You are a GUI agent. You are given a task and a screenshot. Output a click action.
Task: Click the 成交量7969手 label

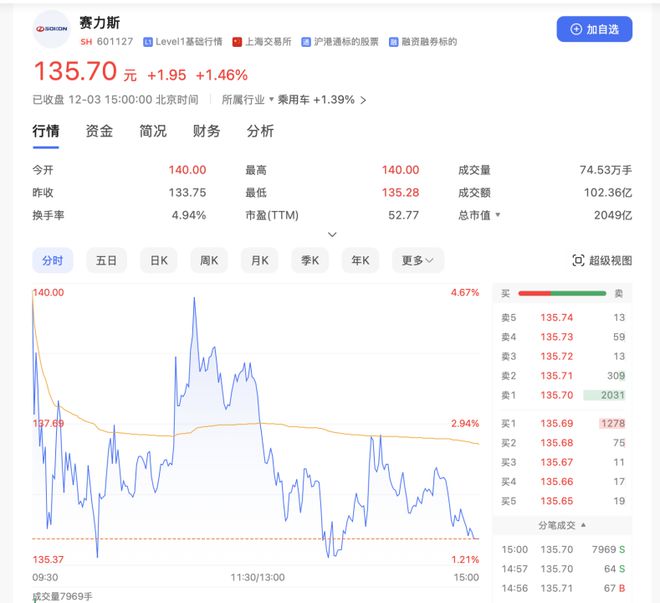[x=62, y=596]
